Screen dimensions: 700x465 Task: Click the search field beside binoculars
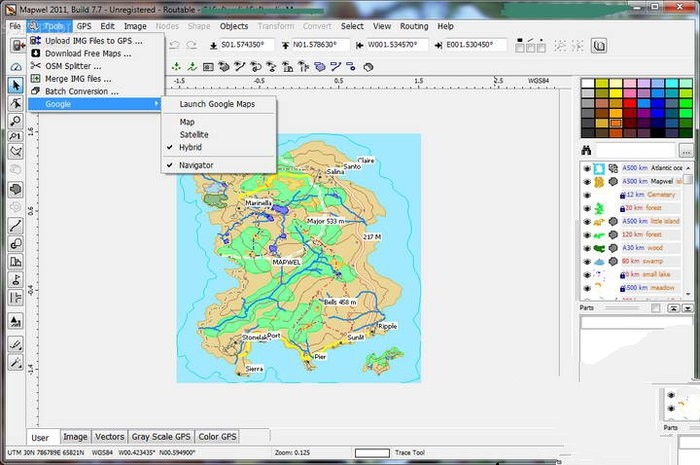click(x=636, y=150)
